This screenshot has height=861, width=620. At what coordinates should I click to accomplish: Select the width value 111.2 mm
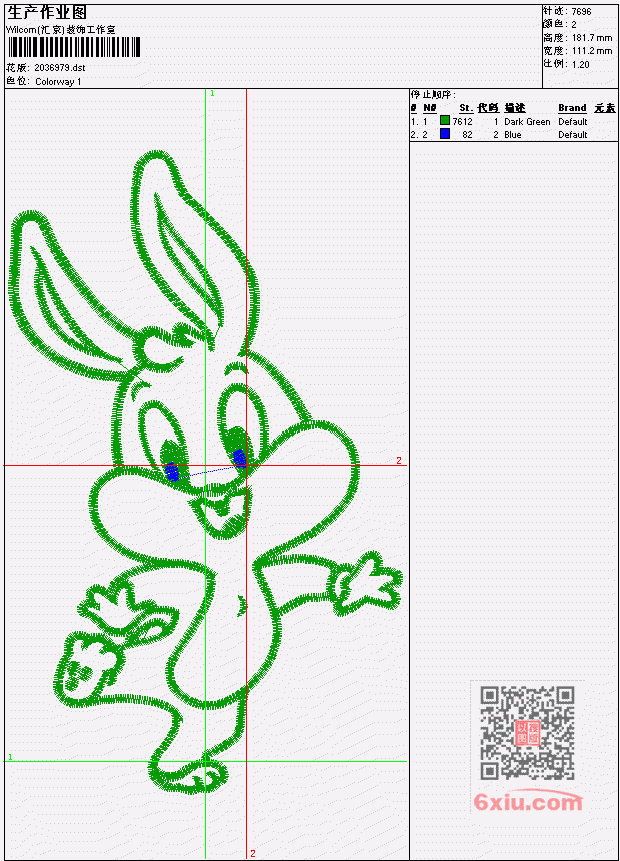(x=592, y=51)
